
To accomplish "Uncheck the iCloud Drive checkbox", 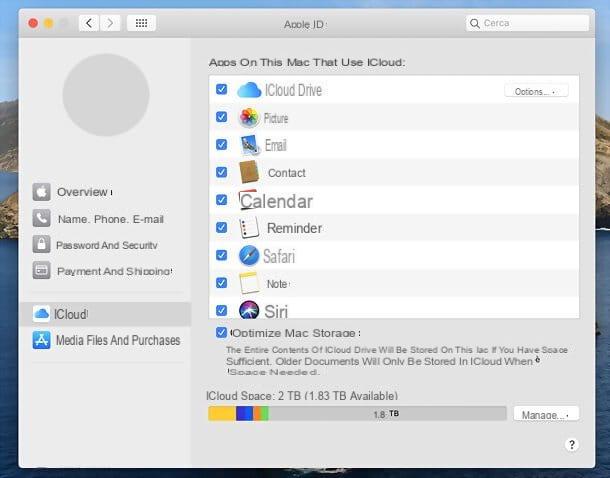I will pyautogui.click(x=221, y=89).
